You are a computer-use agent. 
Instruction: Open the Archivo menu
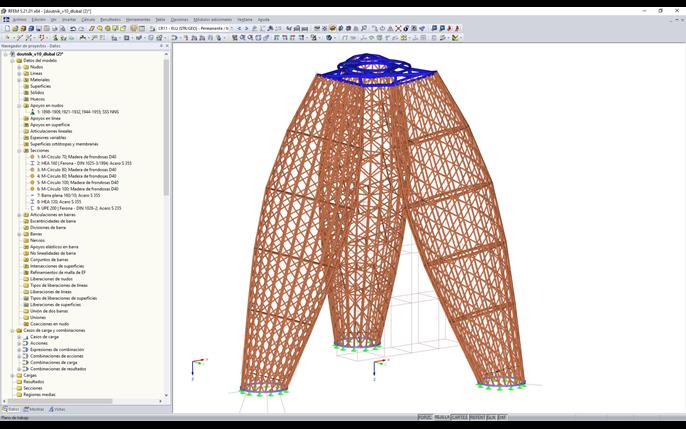pos(19,20)
